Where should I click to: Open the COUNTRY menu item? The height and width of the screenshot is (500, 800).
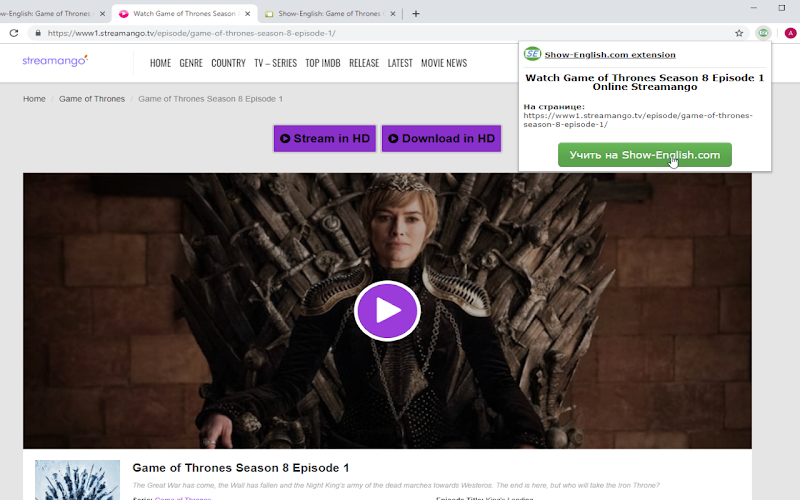[x=228, y=63]
